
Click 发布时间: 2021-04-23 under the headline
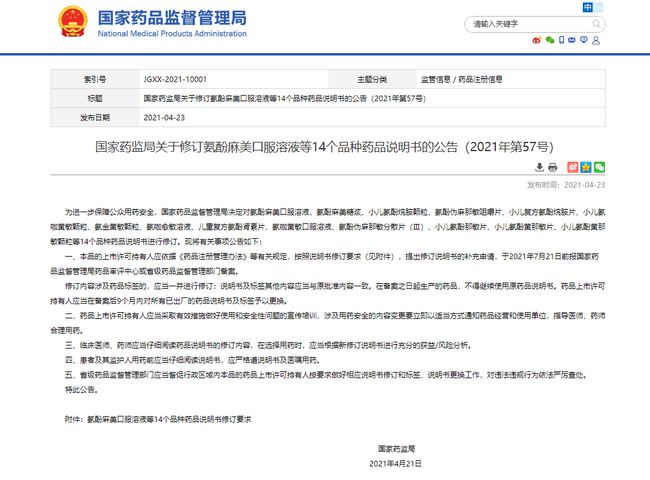click(566, 185)
